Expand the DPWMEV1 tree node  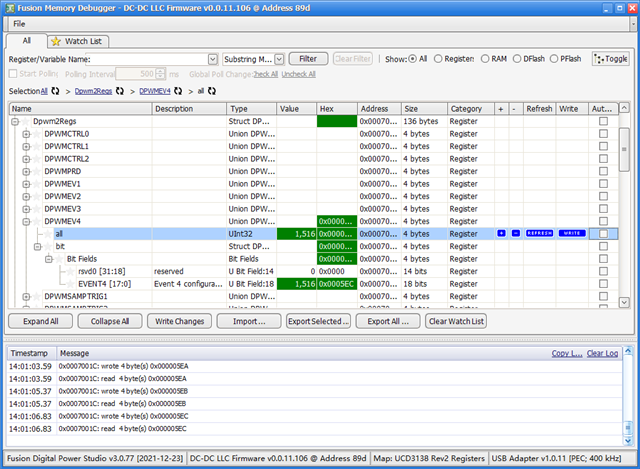(26, 184)
